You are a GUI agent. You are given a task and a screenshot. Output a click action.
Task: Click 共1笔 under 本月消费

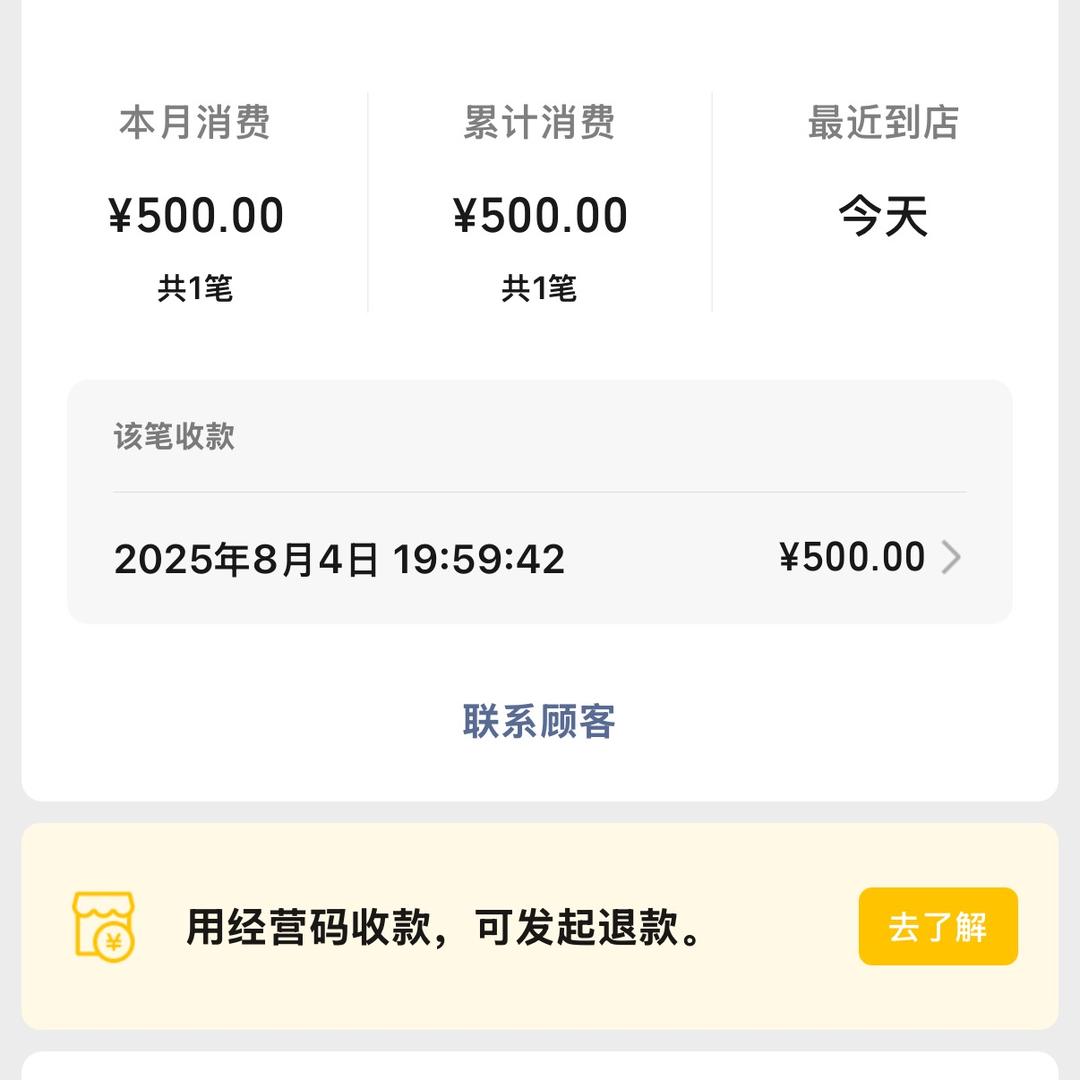[196, 289]
